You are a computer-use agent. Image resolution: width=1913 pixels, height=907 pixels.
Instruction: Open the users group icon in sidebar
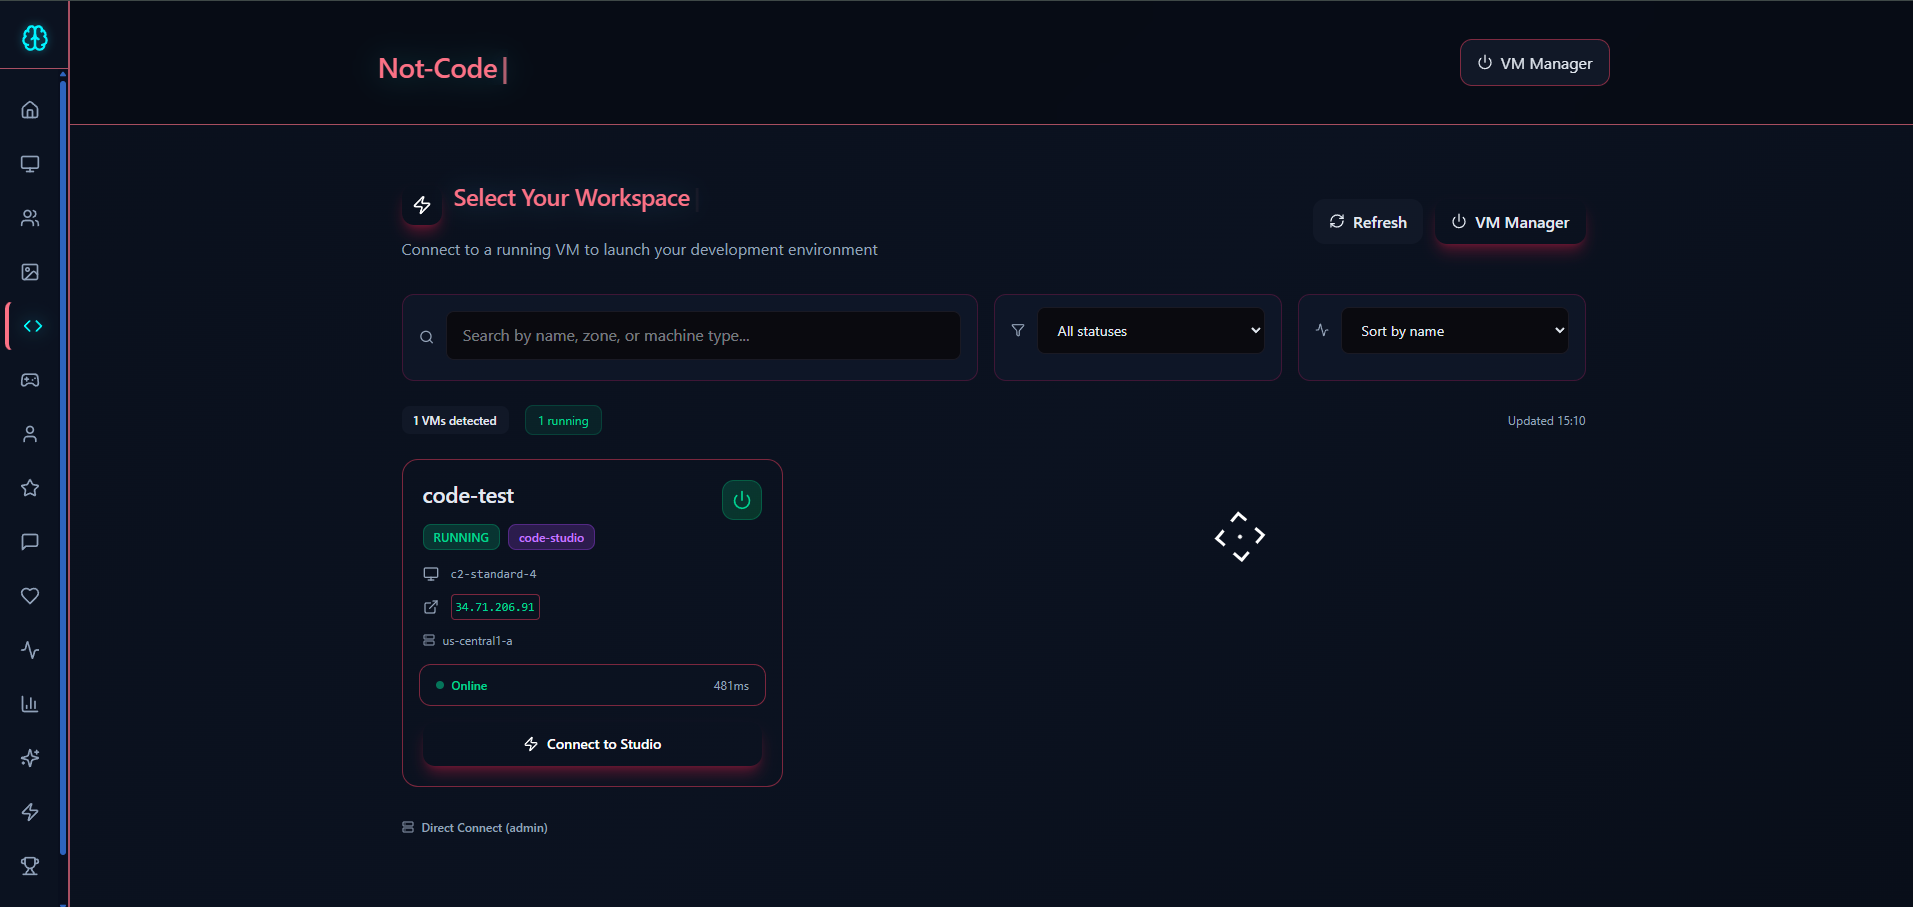tap(30, 218)
